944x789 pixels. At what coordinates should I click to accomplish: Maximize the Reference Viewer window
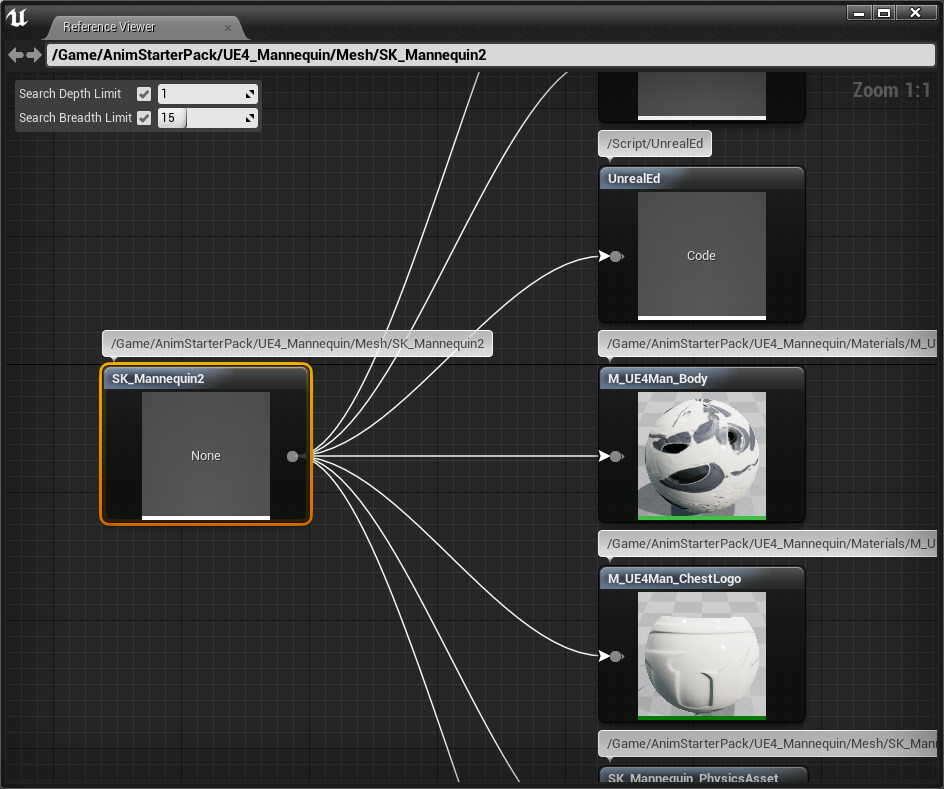[884, 13]
